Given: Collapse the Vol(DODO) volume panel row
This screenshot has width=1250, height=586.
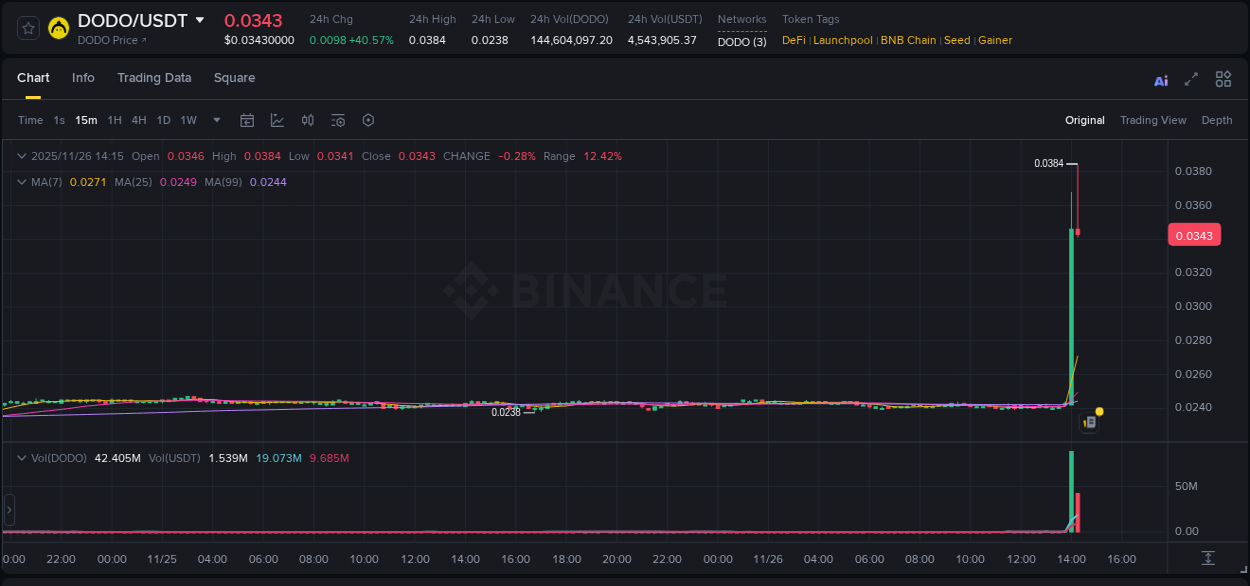Looking at the screenshot, I should pos(21,456).
